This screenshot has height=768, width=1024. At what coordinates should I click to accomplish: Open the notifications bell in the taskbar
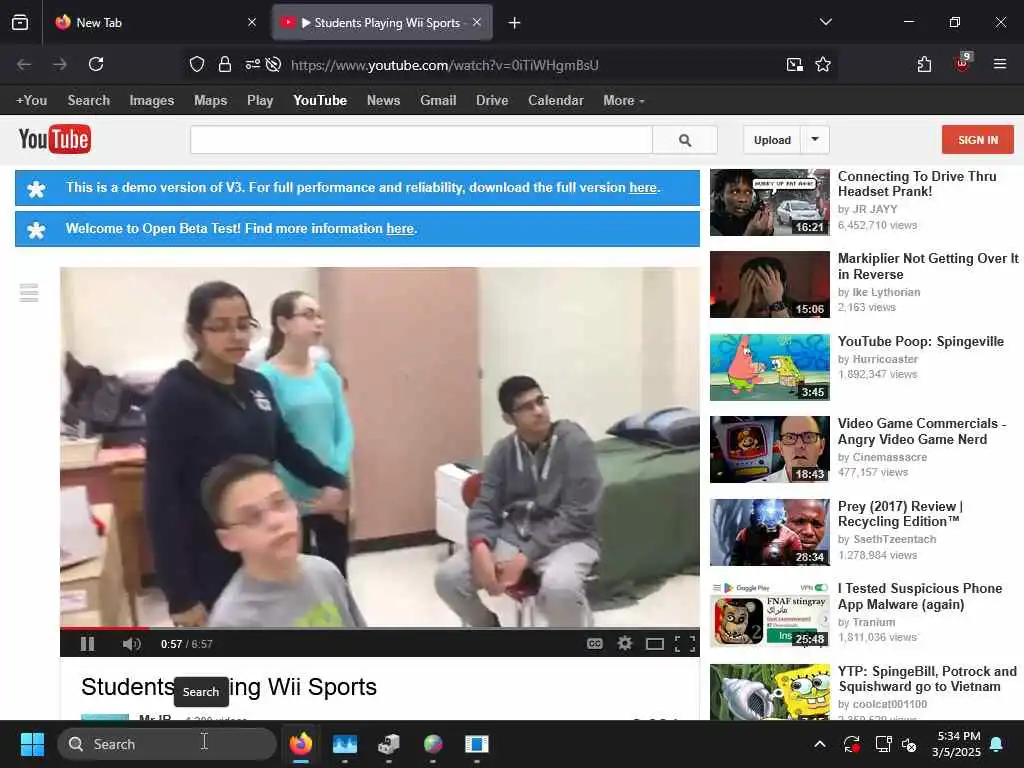[997, 744]
